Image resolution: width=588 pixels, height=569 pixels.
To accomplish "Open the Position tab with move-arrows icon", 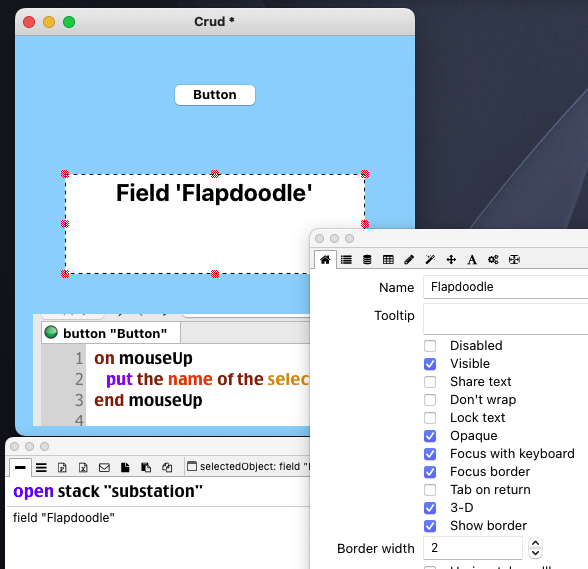I will pos(451,260).
